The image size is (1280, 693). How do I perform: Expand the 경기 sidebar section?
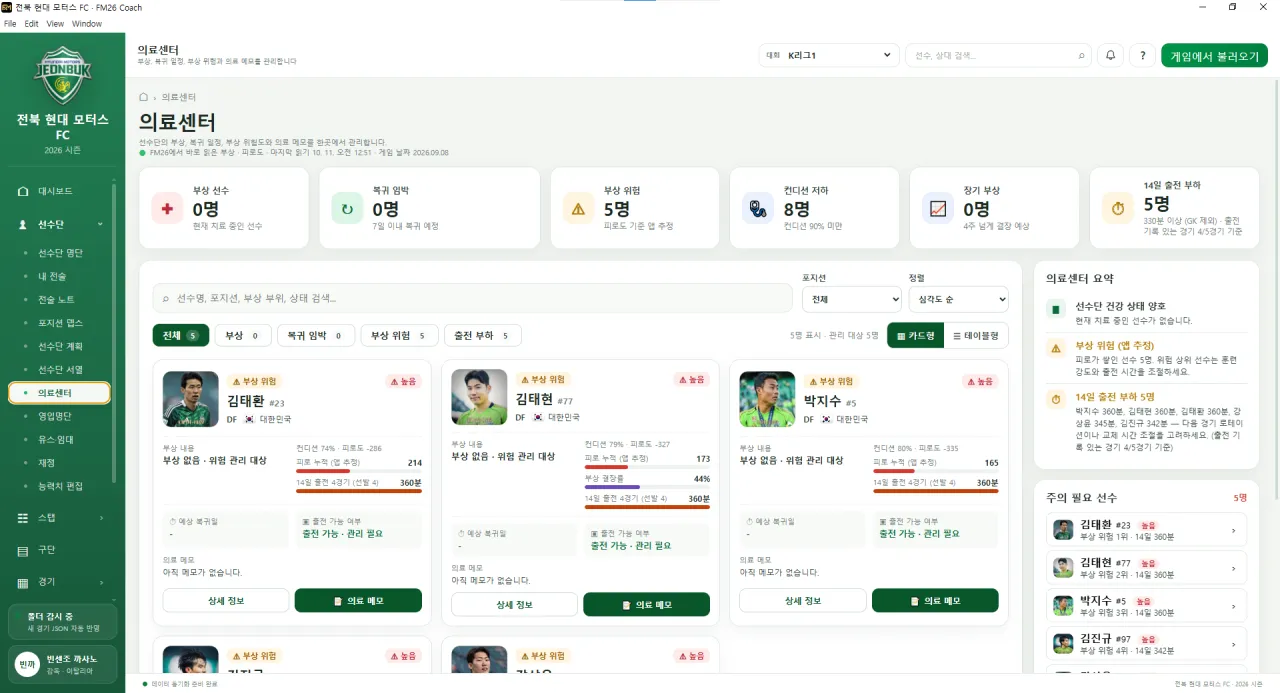(102, 582)
